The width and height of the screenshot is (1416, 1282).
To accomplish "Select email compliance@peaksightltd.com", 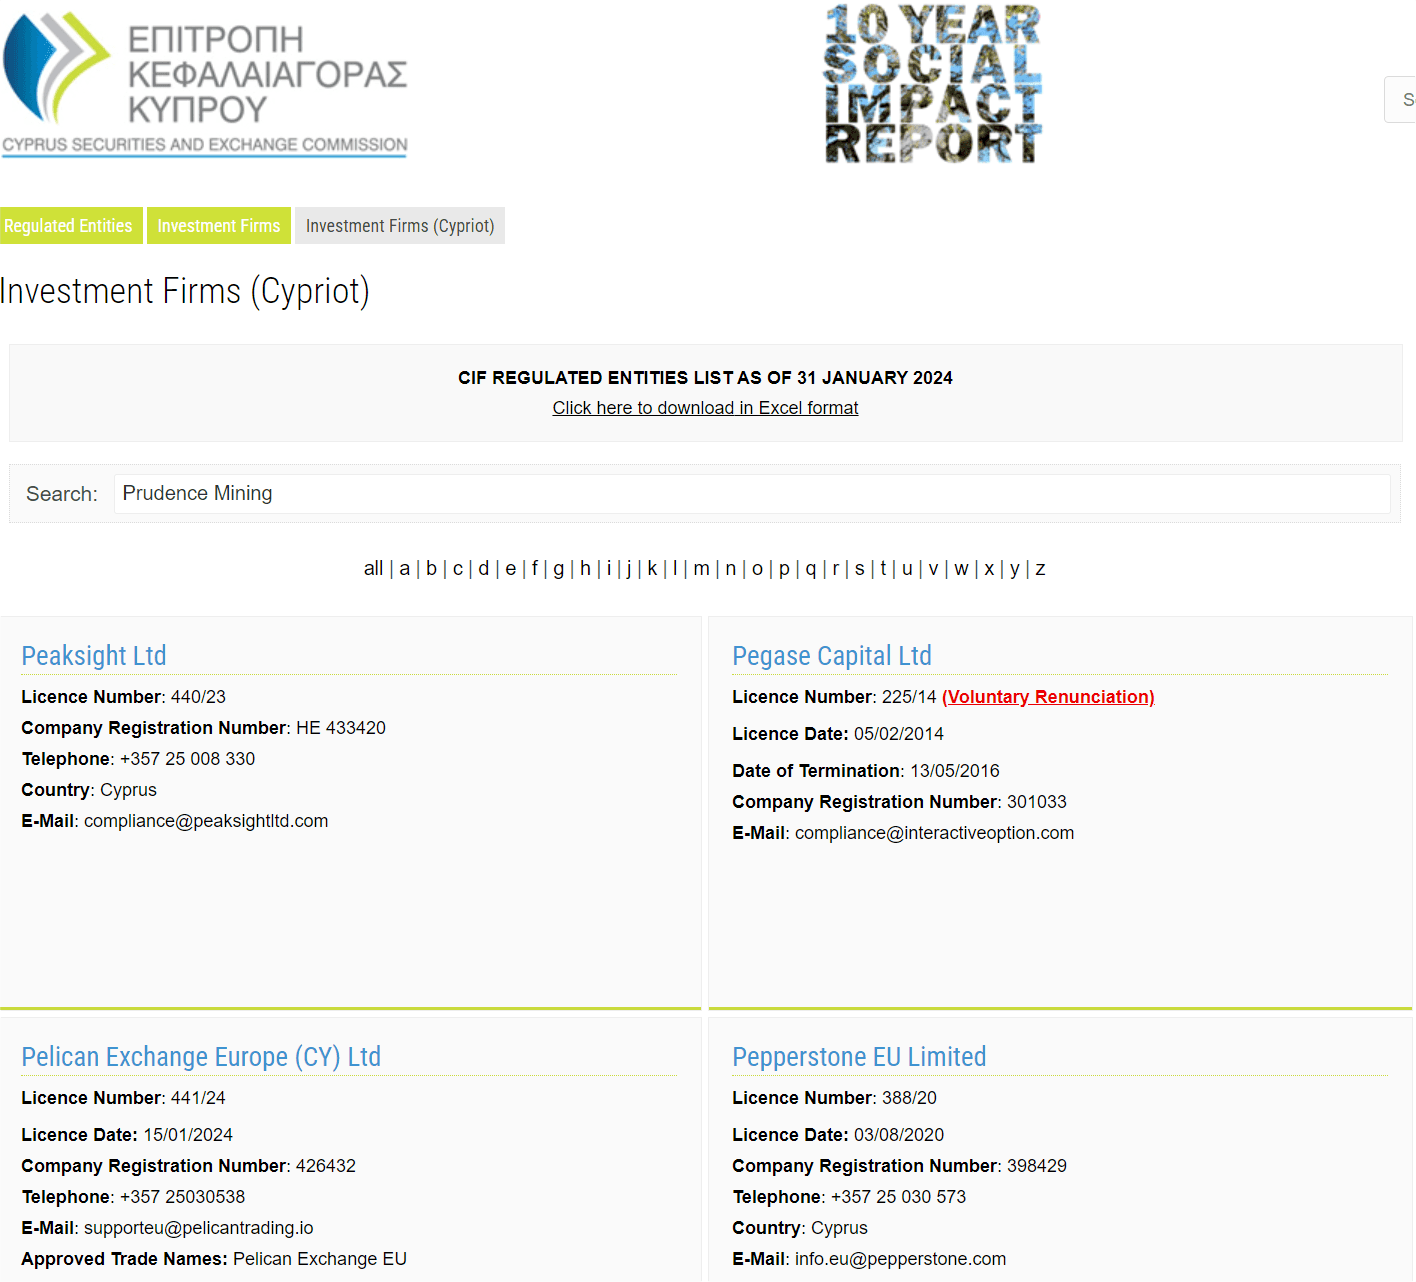I will point(206,821).
